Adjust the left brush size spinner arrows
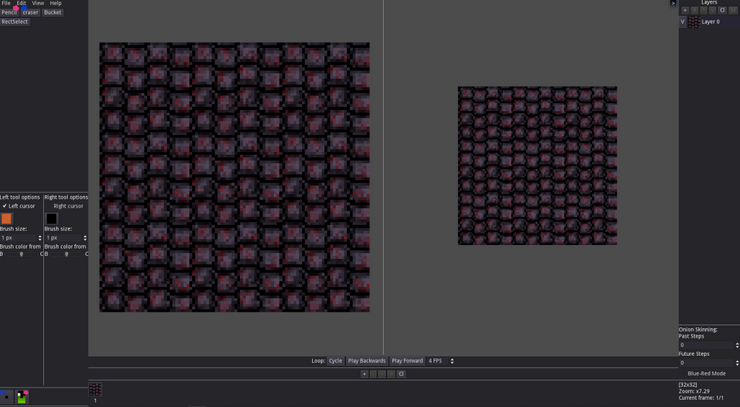This screenshot has width=740, height=407. point(40,237)
